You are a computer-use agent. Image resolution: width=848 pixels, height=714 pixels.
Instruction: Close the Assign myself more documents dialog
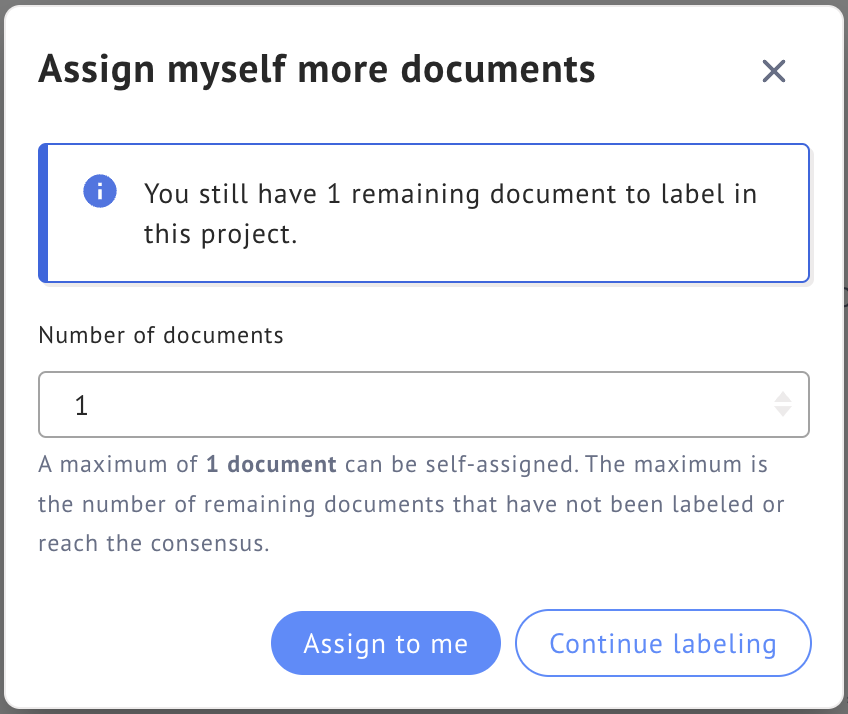(773, 71)
